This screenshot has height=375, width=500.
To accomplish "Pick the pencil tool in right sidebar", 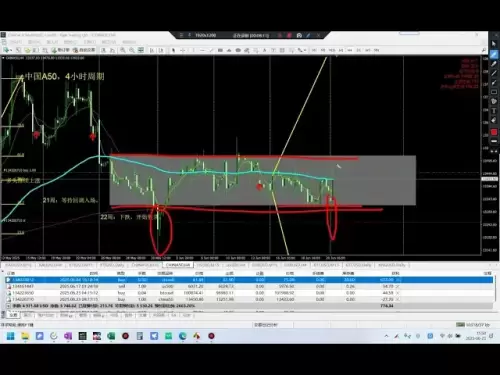I will tap(494, 64).
